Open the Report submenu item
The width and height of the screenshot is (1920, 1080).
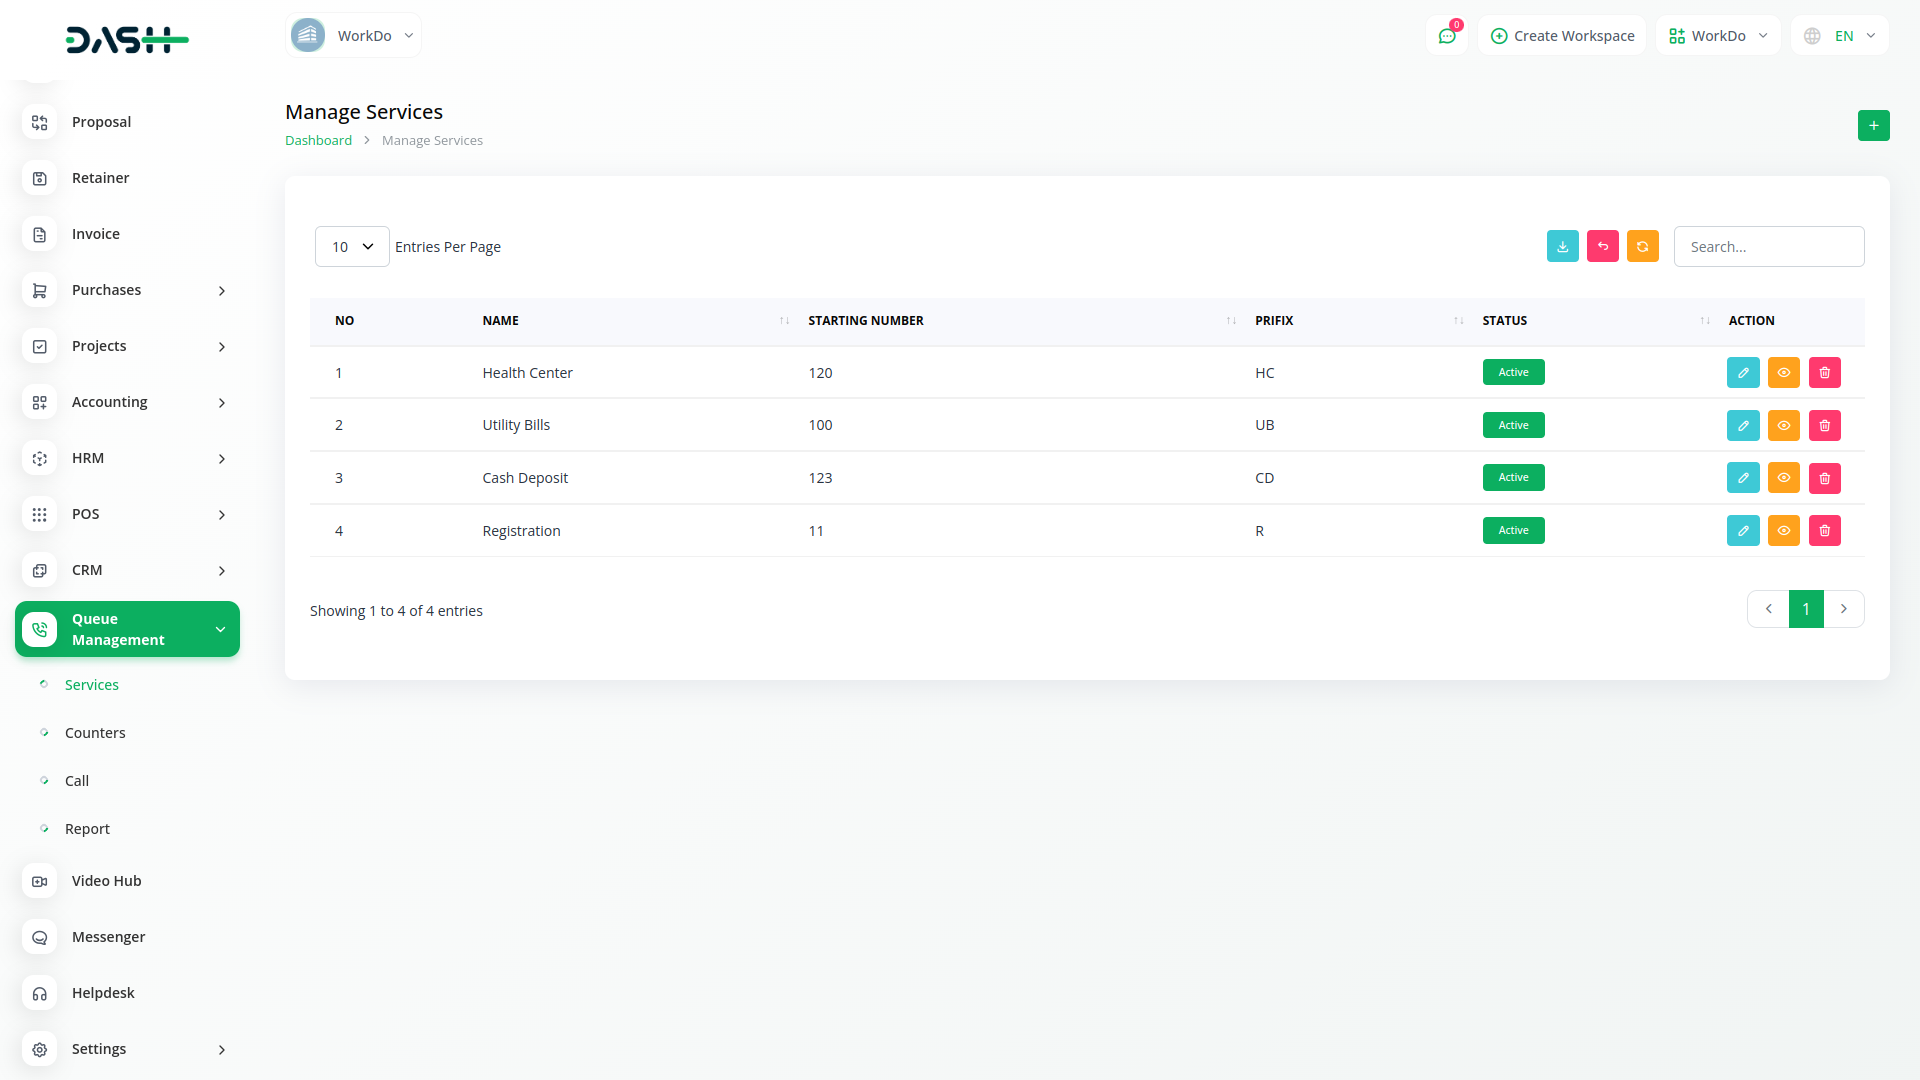click(x=87, y=829)
